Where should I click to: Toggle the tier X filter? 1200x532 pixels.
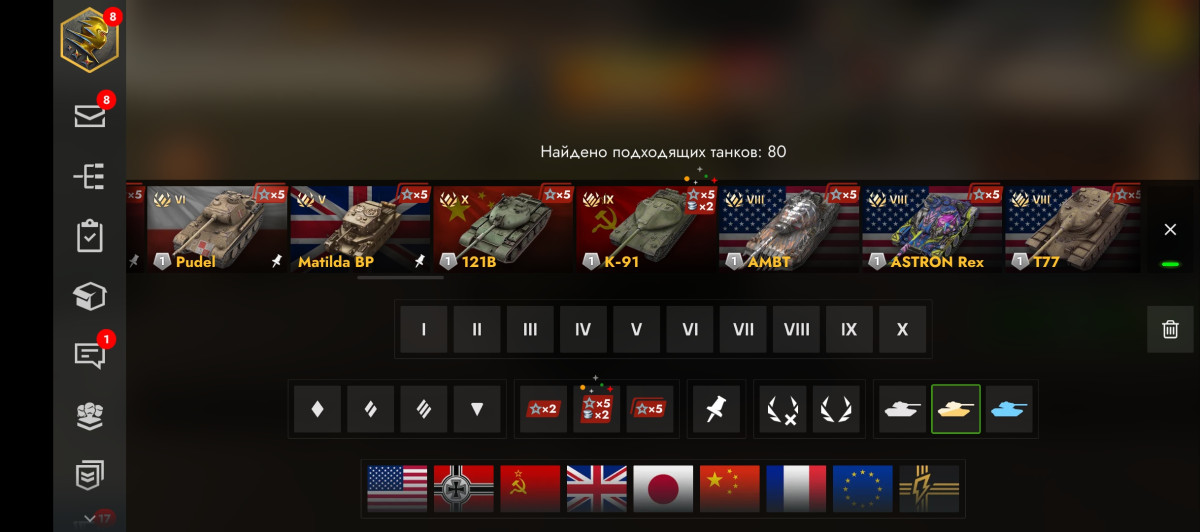coord(903,329)
